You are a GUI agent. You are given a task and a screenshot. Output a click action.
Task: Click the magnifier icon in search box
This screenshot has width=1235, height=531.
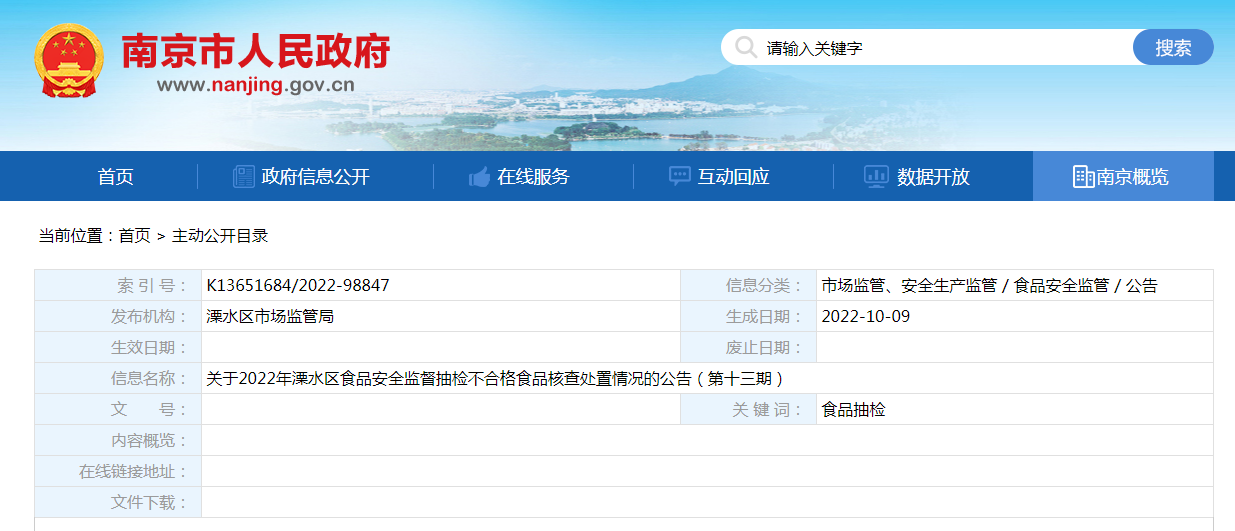tap(746, 47)
